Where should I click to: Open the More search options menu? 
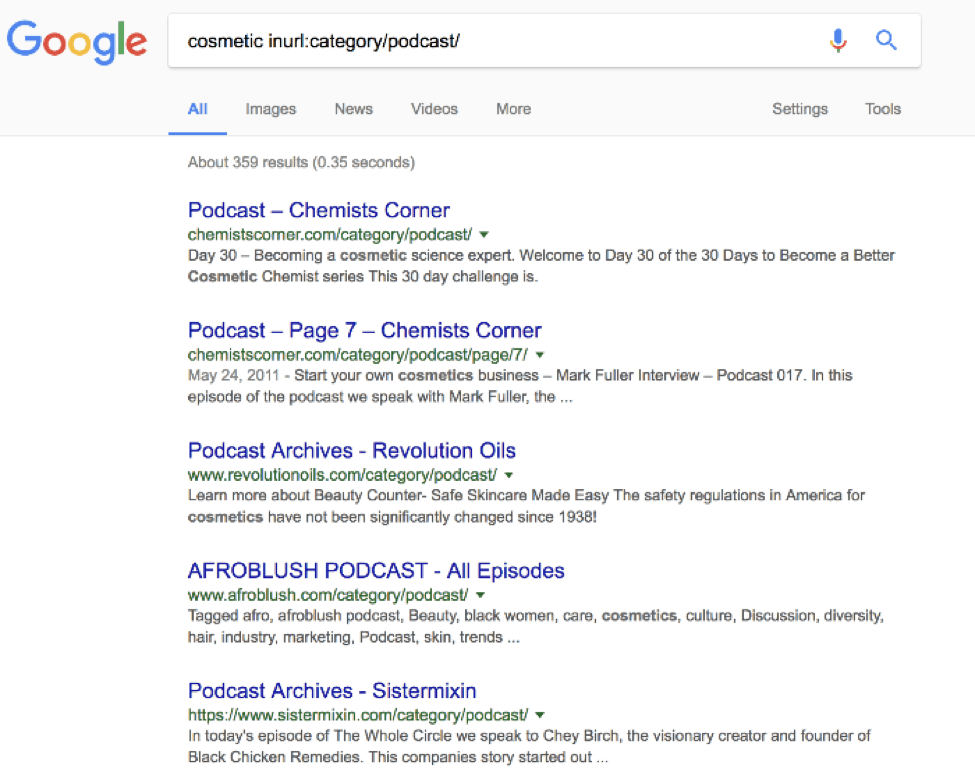point(513,109)
